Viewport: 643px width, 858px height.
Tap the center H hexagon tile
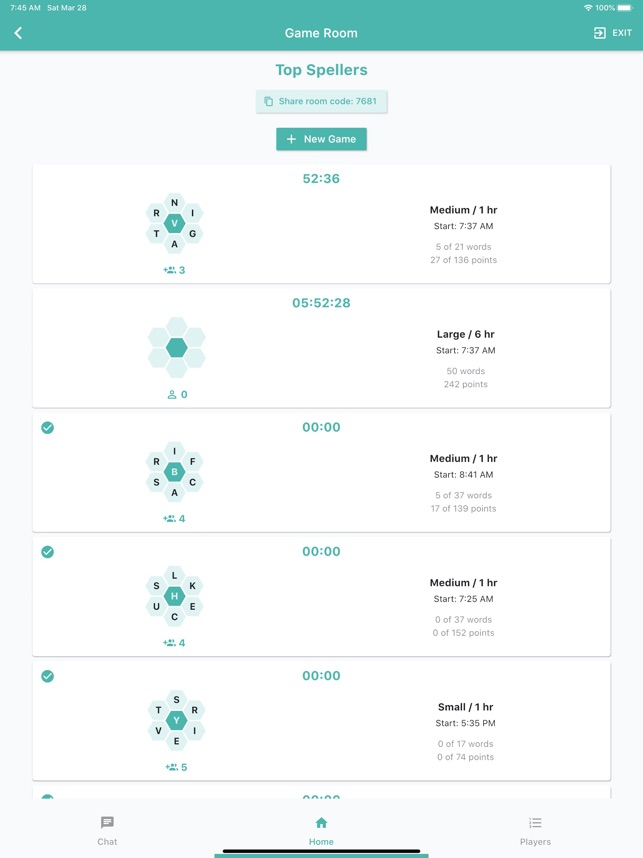[175, 596]
